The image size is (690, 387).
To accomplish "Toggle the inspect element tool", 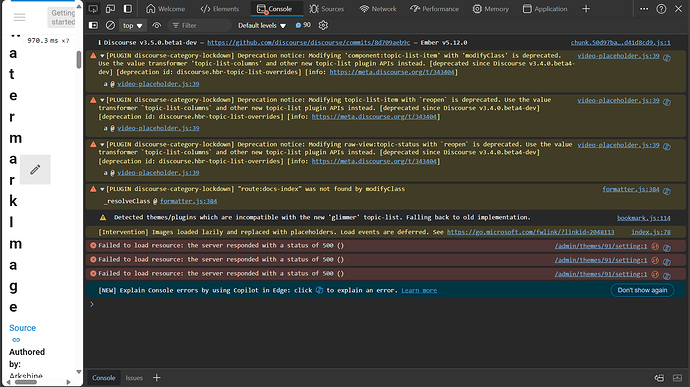I will [93, 9].
